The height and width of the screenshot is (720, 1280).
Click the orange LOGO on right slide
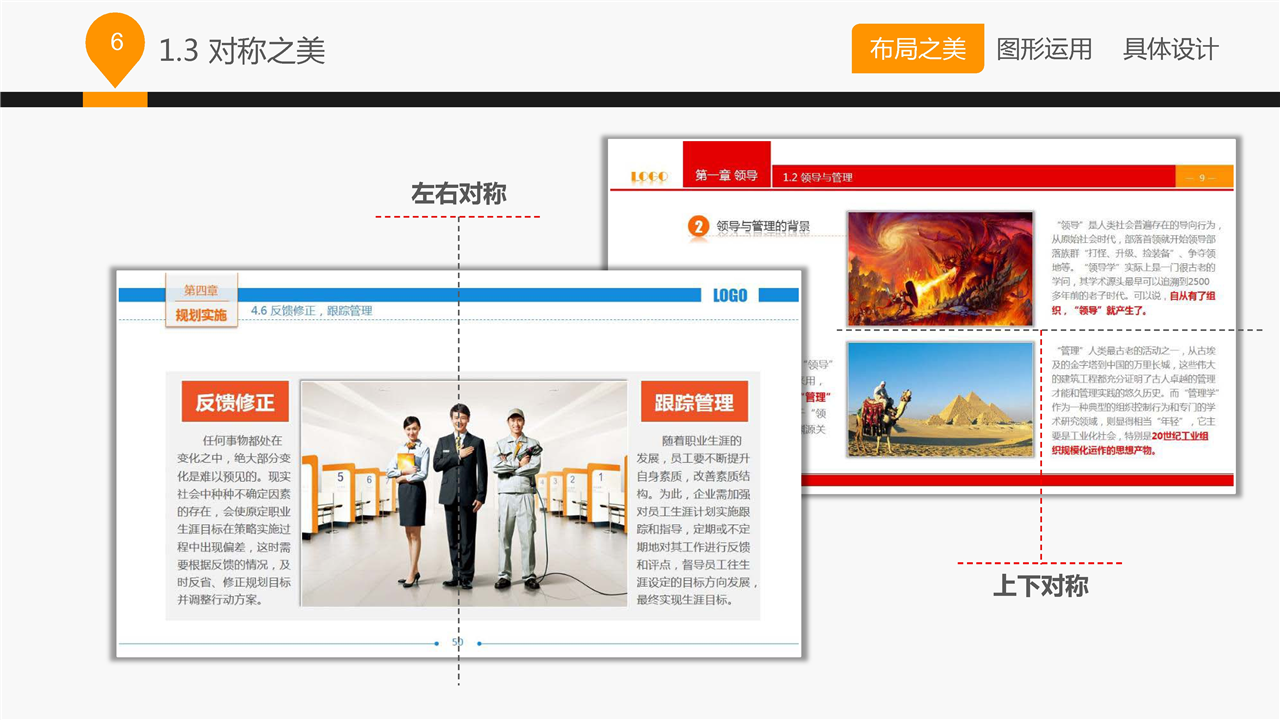(x=649, y=177)
